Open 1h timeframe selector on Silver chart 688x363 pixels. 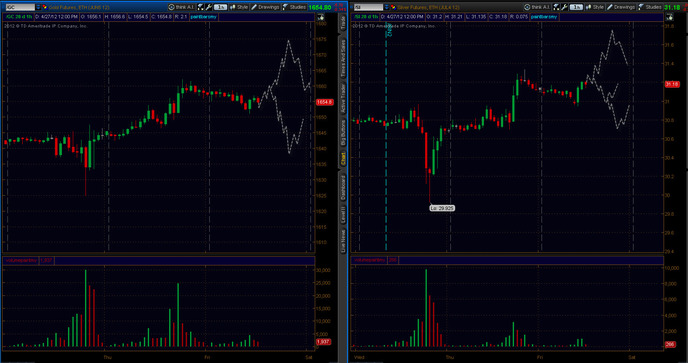(x=576, y=7)
